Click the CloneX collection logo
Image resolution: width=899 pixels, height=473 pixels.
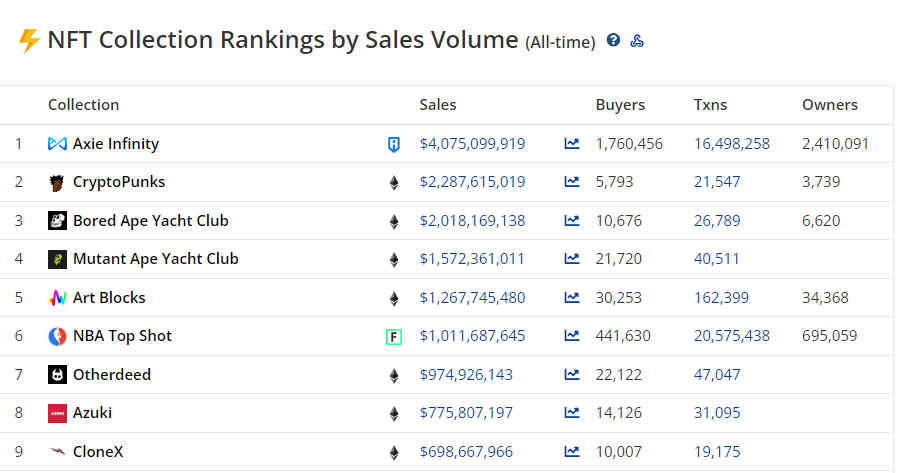[57, 452]
